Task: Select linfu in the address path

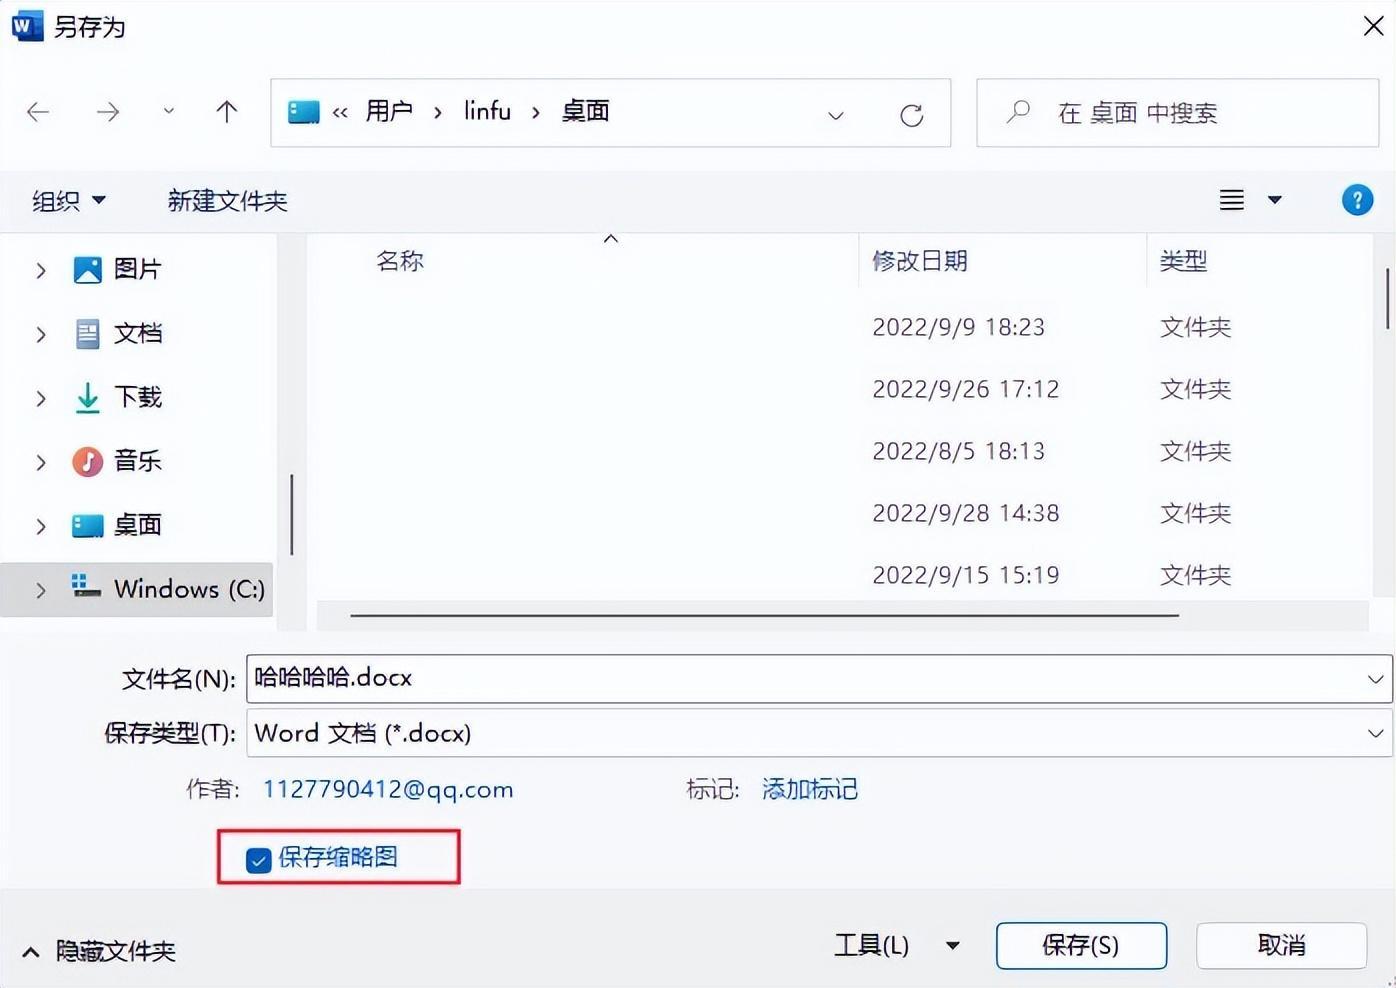Action: [487, 111]
